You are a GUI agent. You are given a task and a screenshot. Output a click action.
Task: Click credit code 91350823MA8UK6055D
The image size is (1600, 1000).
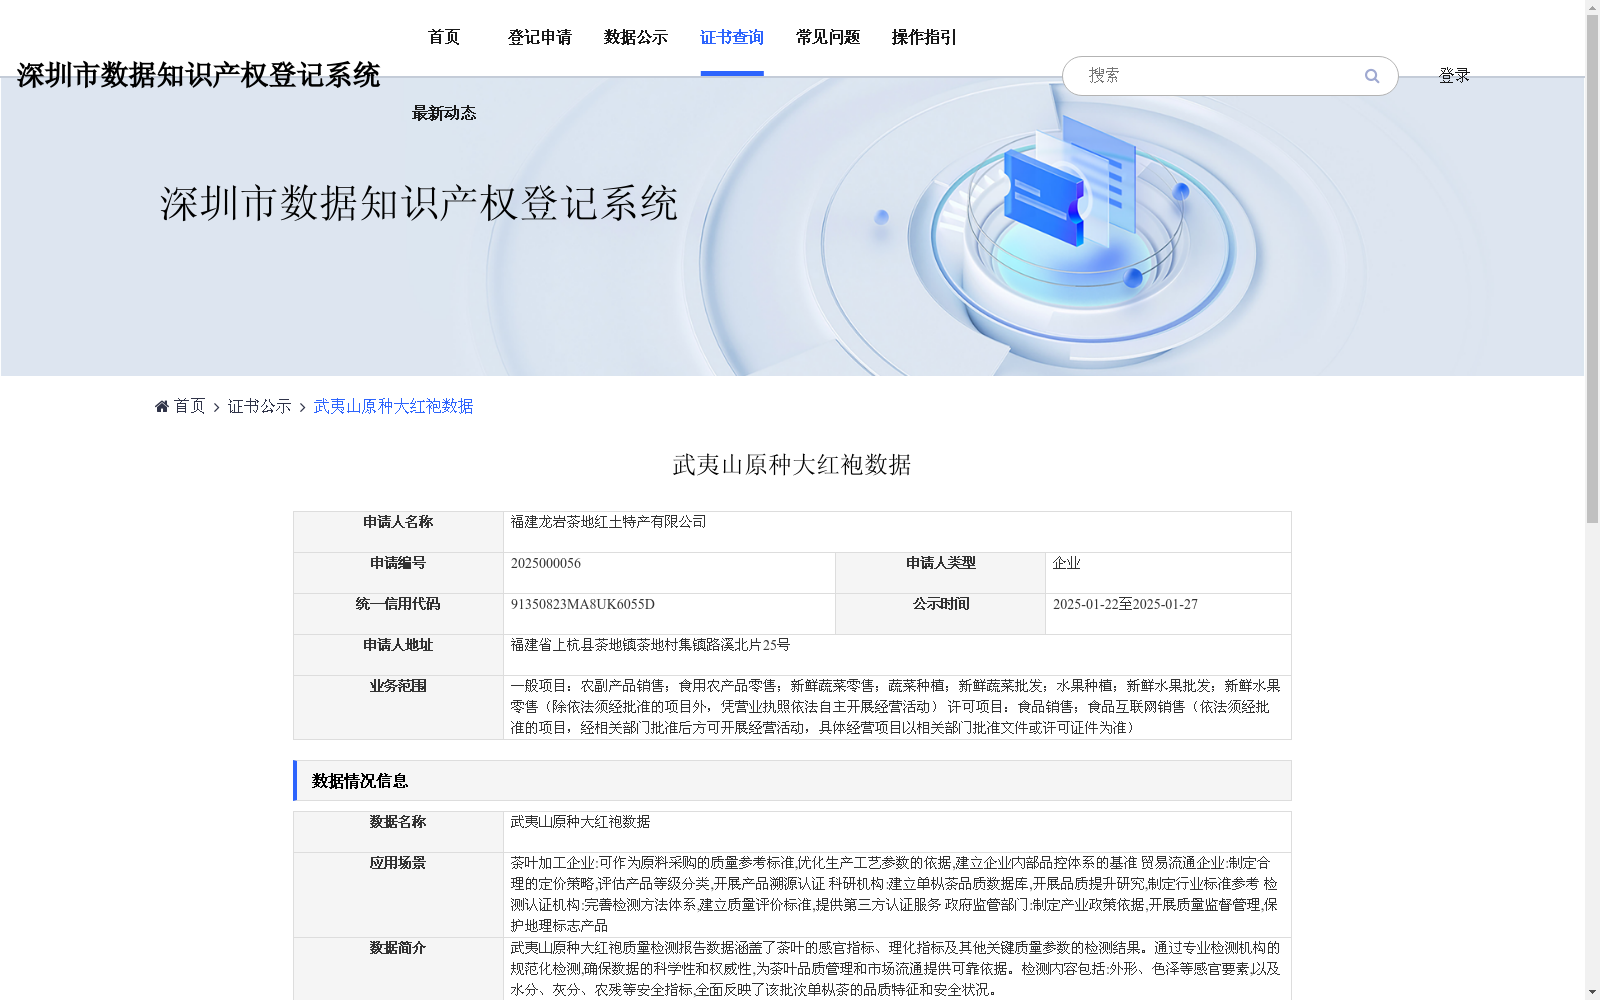pyautogui.click(x=583, y=604)
